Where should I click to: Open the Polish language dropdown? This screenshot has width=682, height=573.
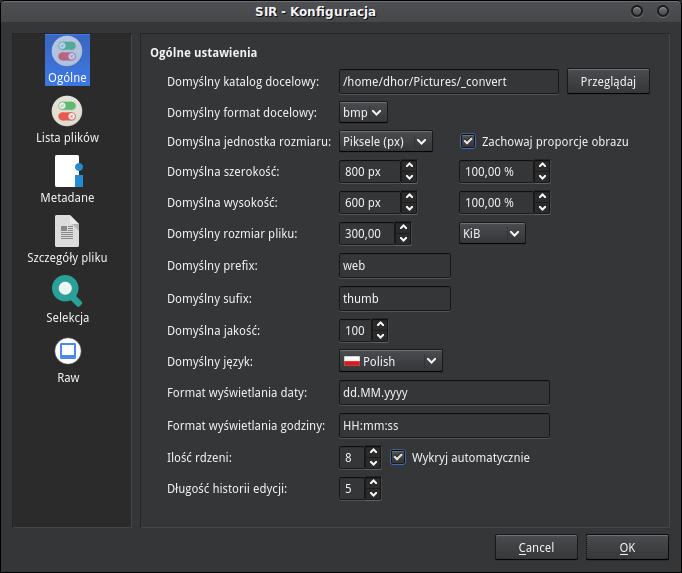click(x=391, y=361)
